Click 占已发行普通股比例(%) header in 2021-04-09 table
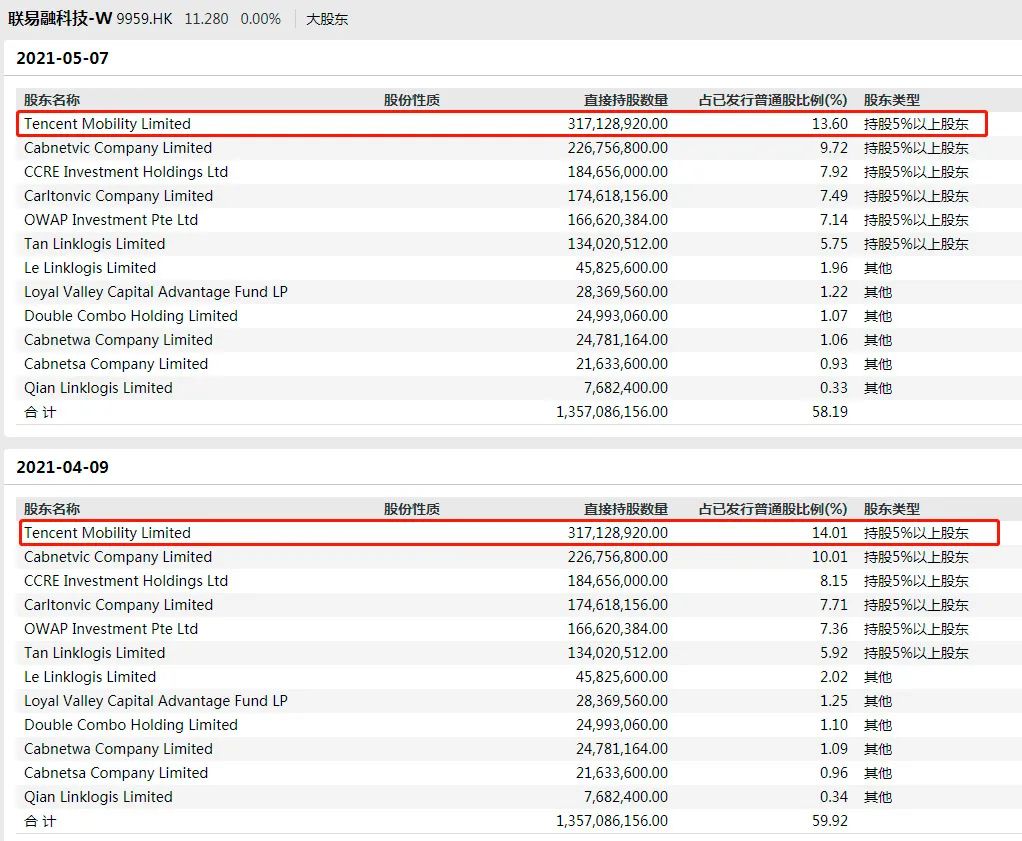 [x=772, y=509]
